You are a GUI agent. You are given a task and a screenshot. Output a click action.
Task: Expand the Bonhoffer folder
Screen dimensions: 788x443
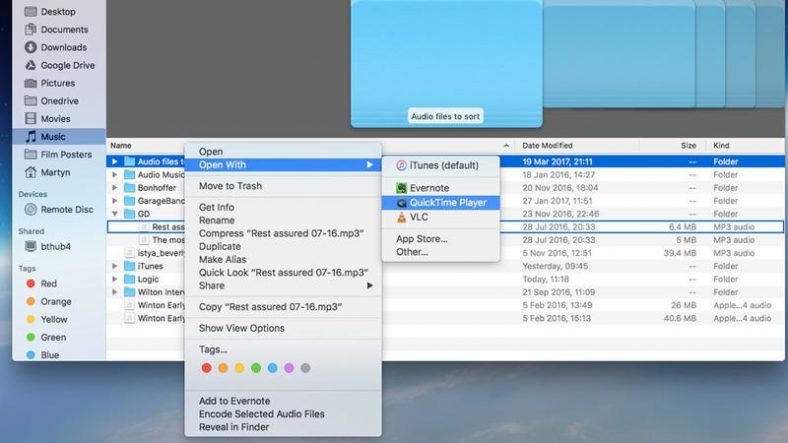click(115, 188)
